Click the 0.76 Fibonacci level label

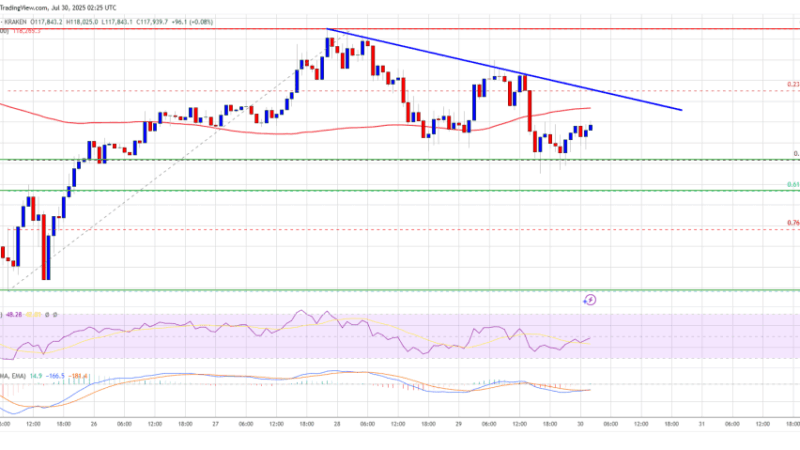tap(793, 223)
